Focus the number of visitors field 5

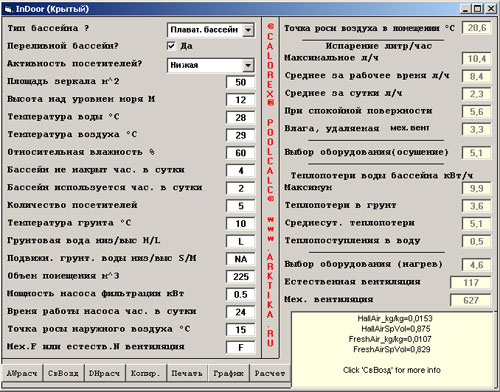(x=241, y=206)
